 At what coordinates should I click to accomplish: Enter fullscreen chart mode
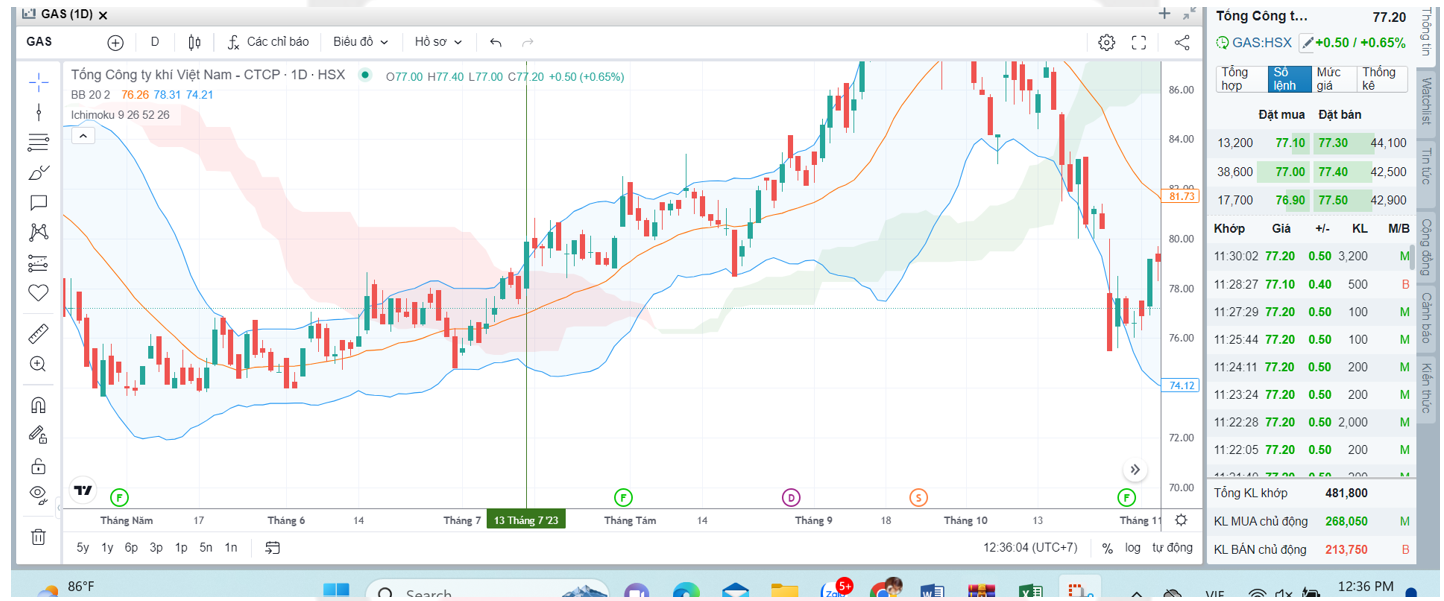point(1139,42)
